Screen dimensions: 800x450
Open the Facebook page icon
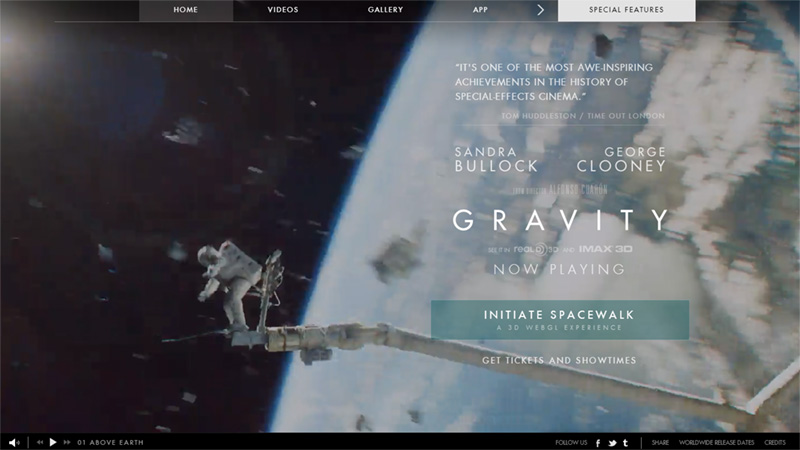[x=598, y=443]
